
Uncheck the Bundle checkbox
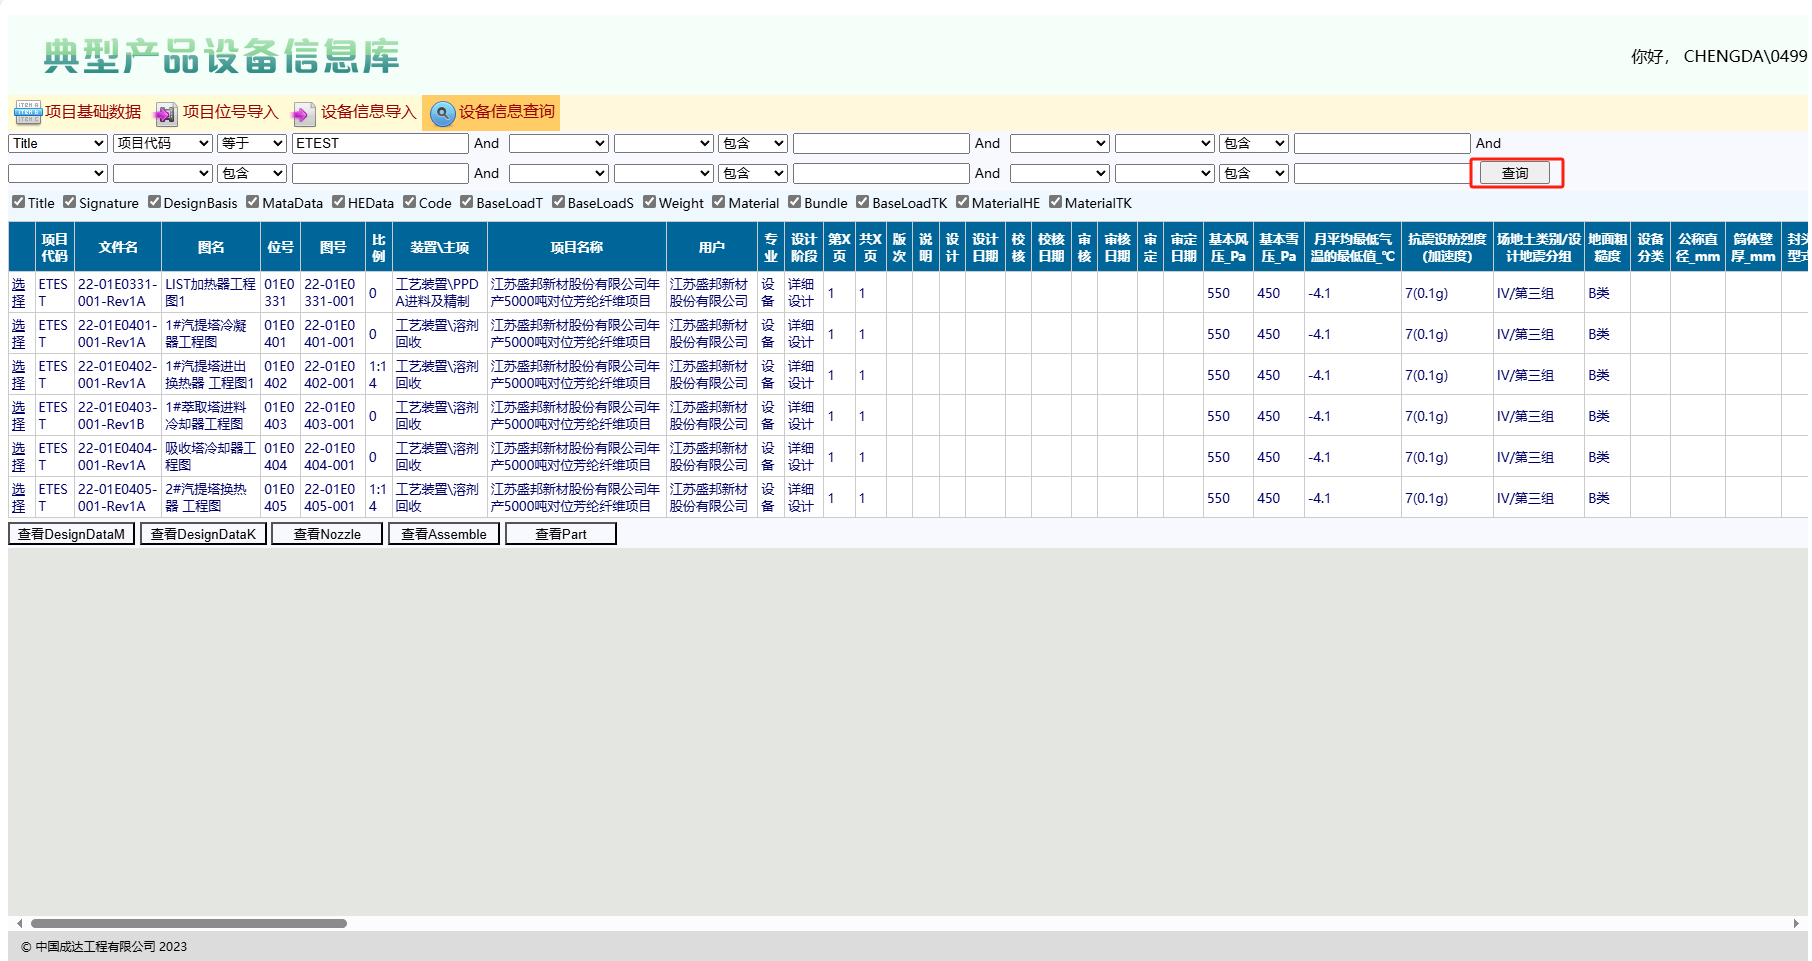click(x=794, y=202)
